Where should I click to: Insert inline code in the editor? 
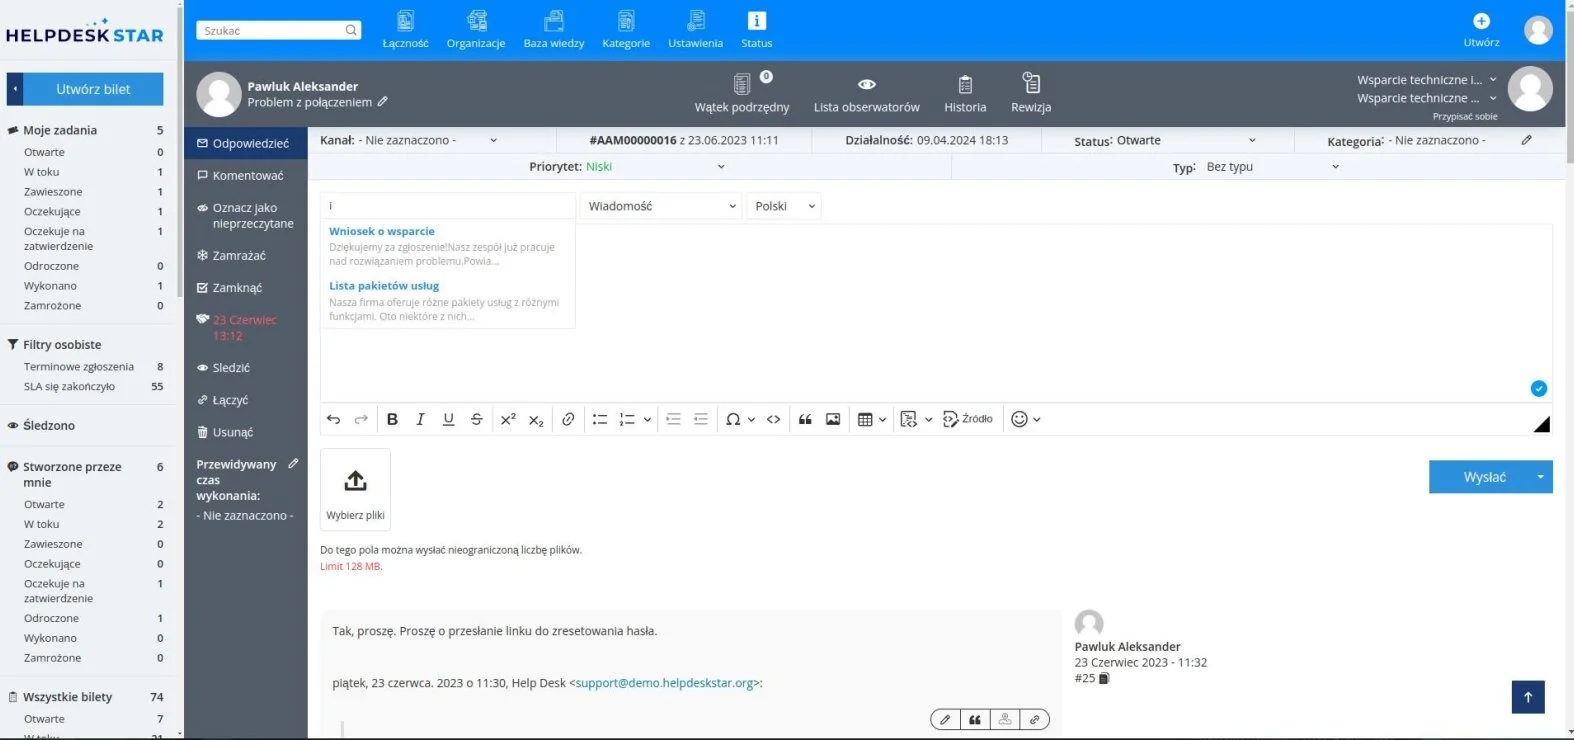click(x=774, y=419)
